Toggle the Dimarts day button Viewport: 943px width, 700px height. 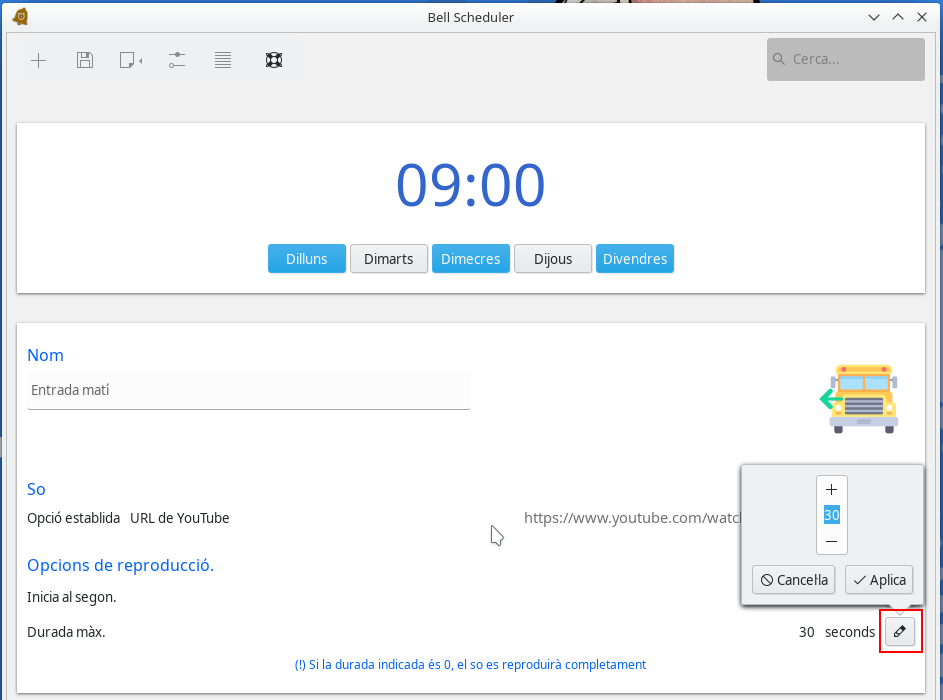[x=388, y=259]
